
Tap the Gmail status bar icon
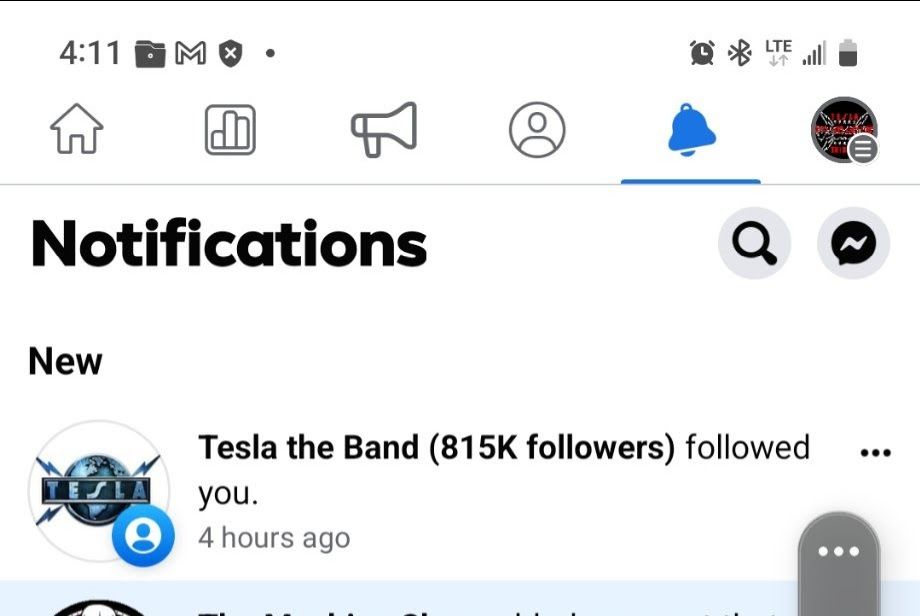(x=190, y=53)
